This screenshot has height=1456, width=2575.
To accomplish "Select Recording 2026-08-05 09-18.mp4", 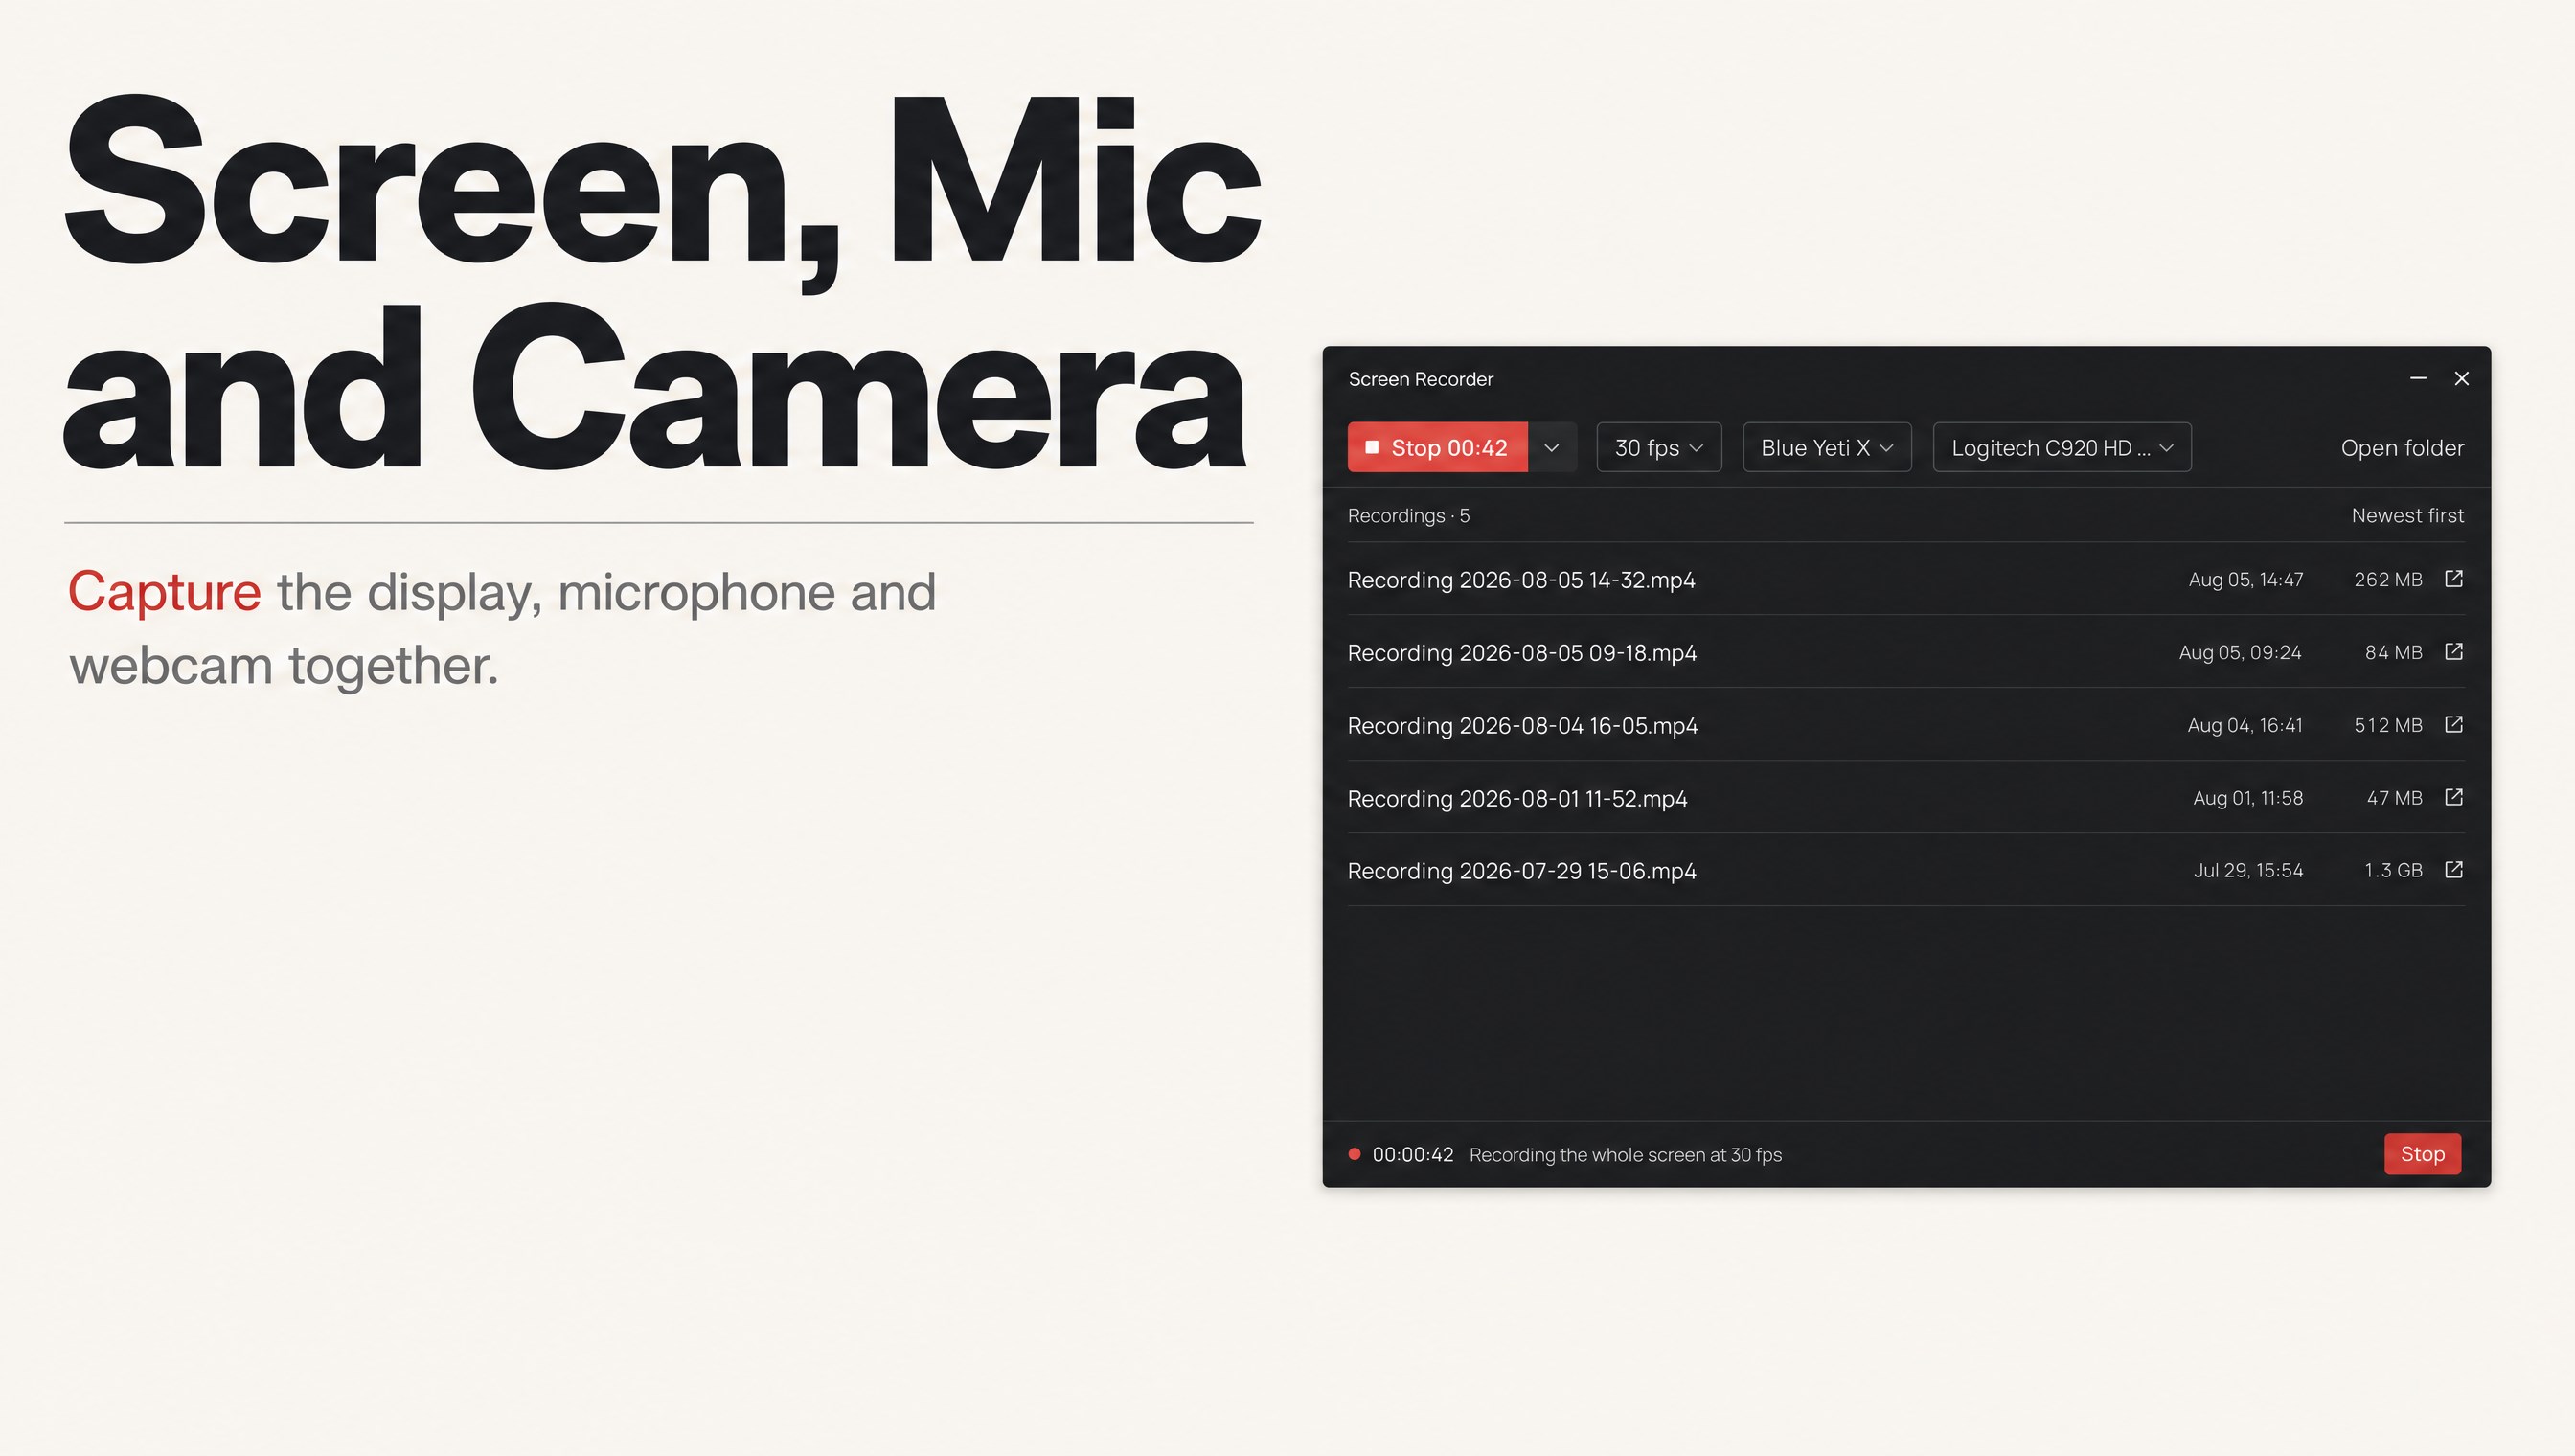I will [1906, 652].
